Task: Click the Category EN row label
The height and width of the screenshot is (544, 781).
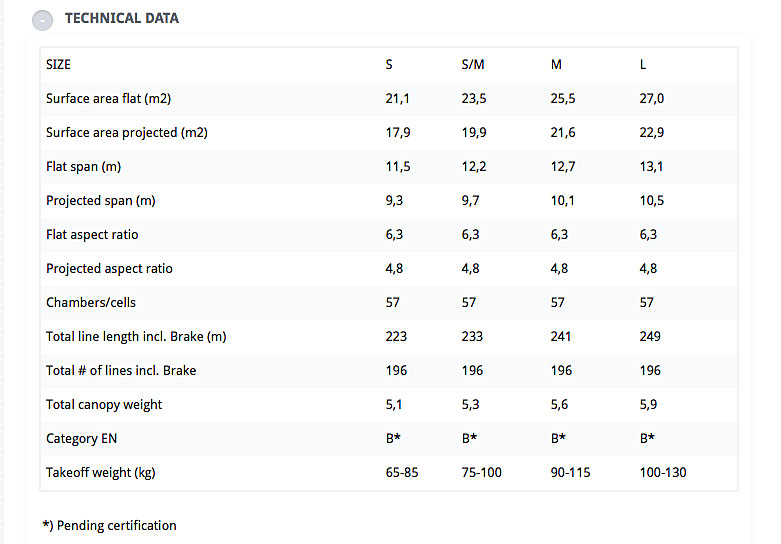Action: (82, 438)
